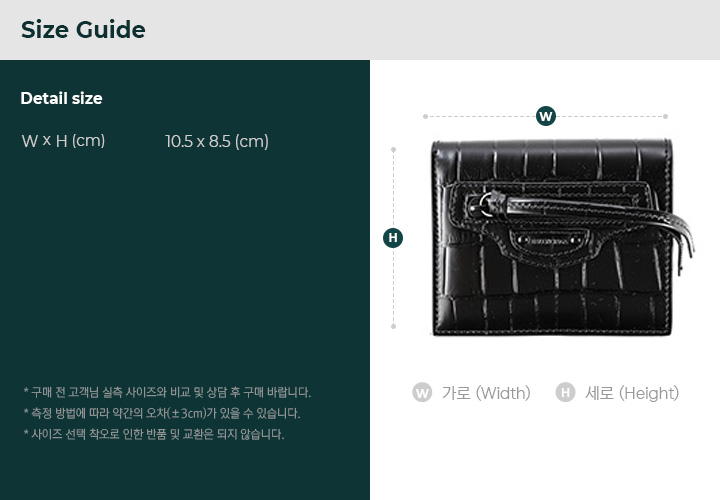Click the left dot of the width line
The width and height of the screenshot is (720, 500).
[425, 117]
